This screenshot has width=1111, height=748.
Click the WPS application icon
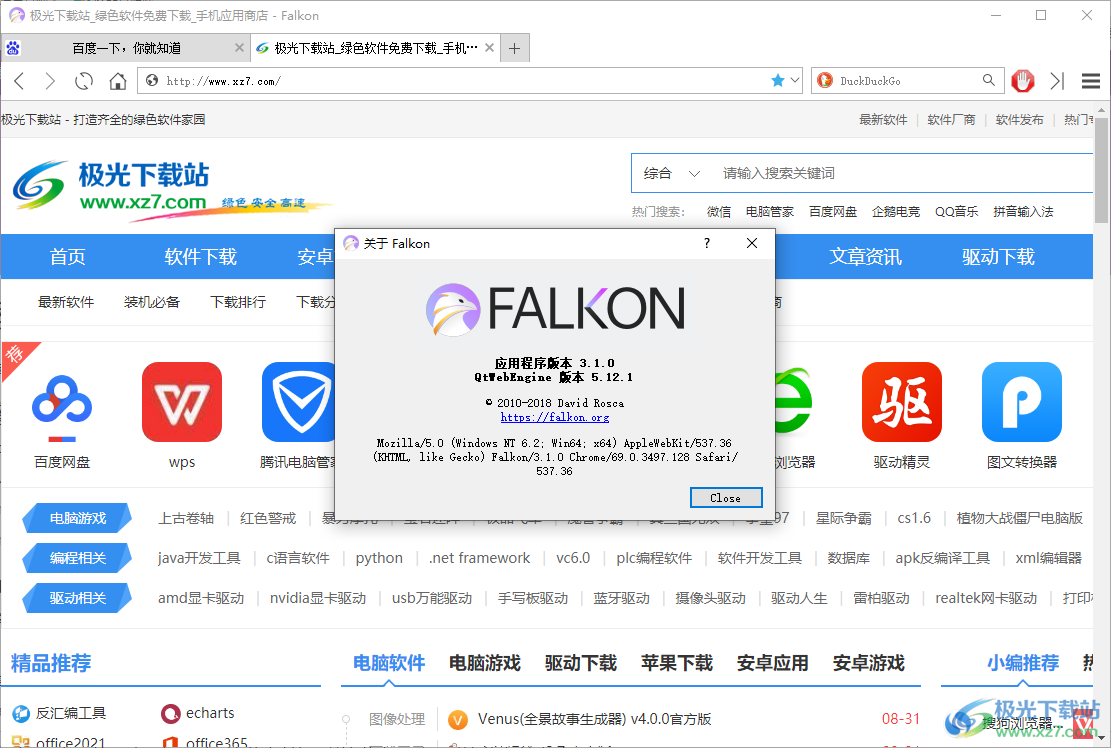click(181, 401)
